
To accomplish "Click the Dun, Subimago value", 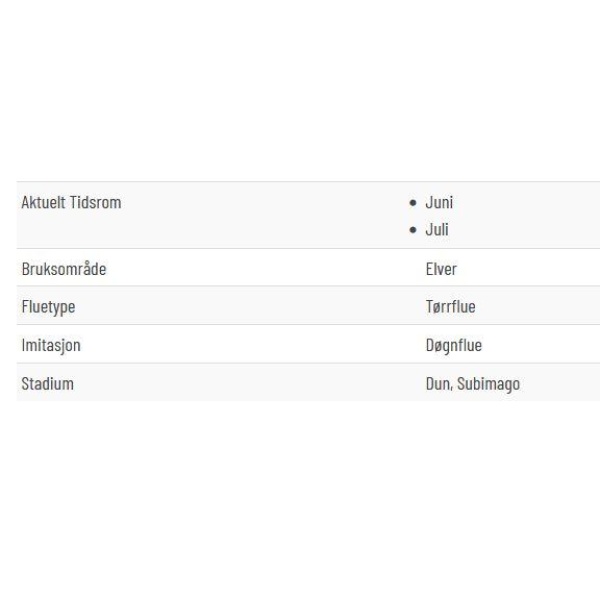I will coord(473,384).
